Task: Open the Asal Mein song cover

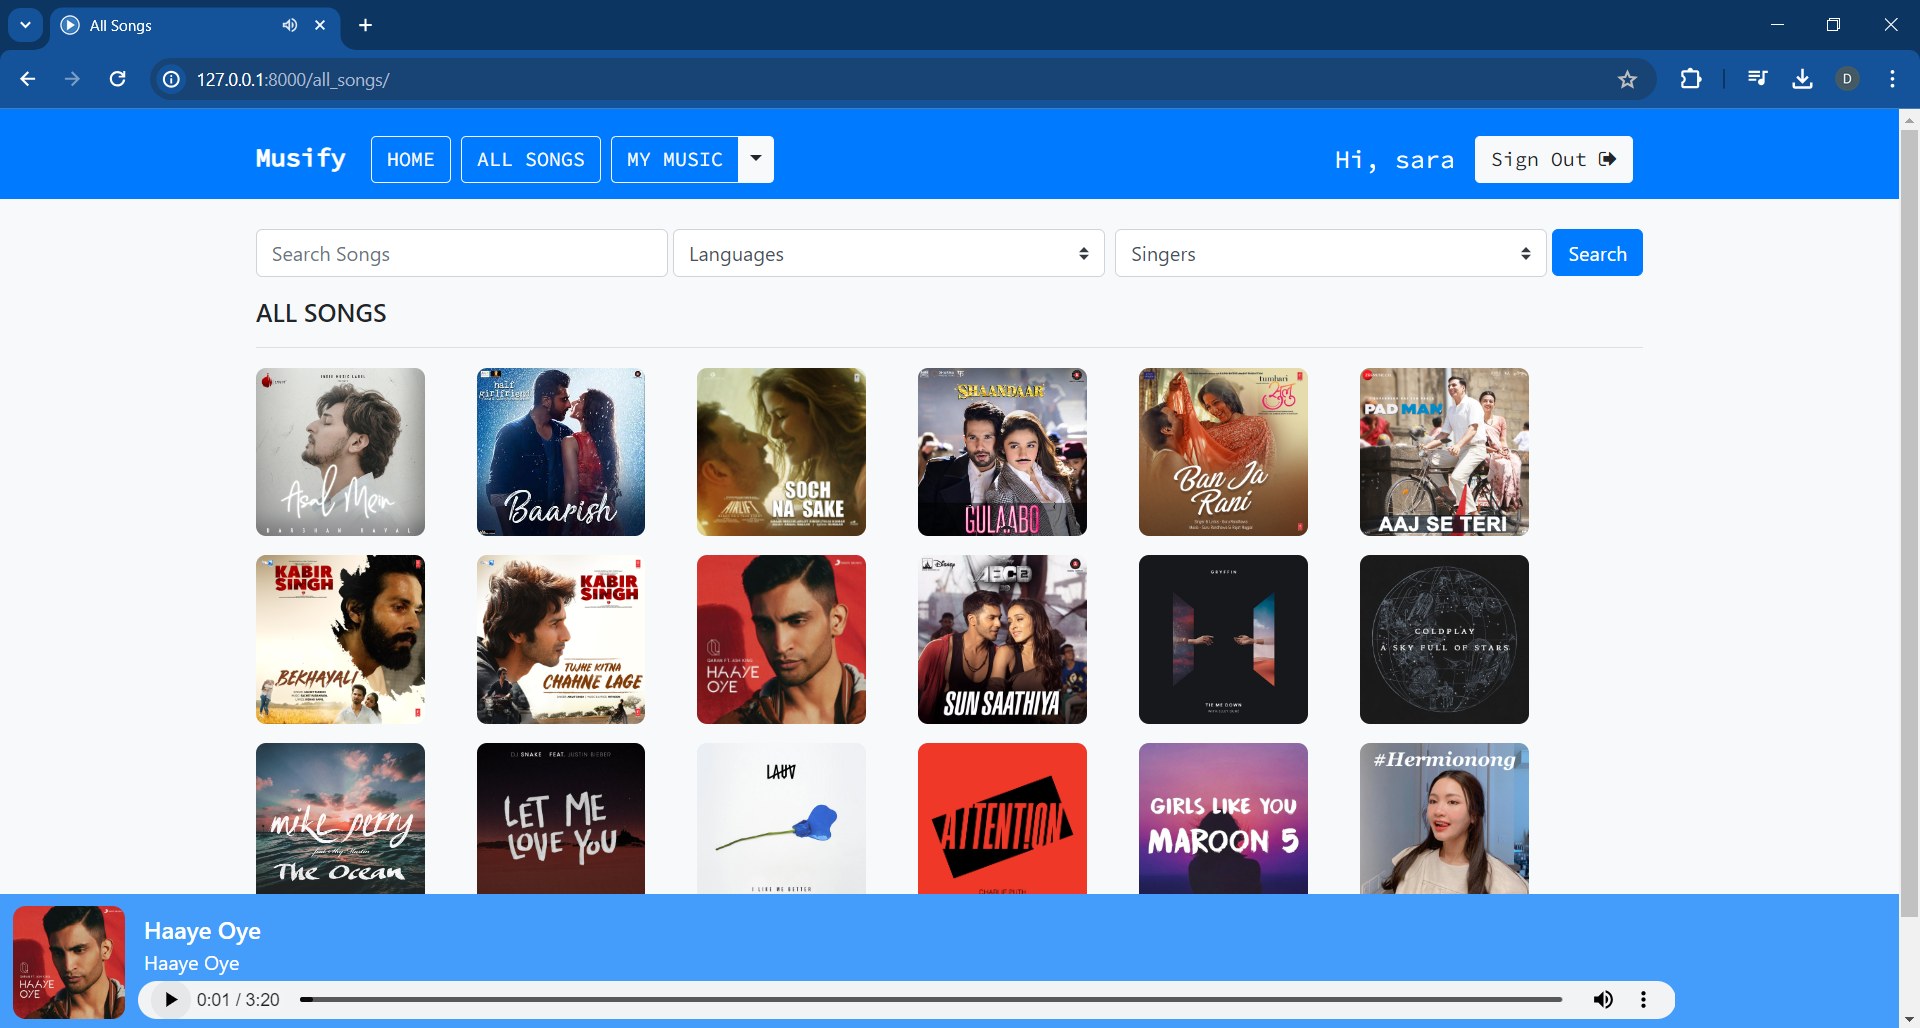Action: 340,452
